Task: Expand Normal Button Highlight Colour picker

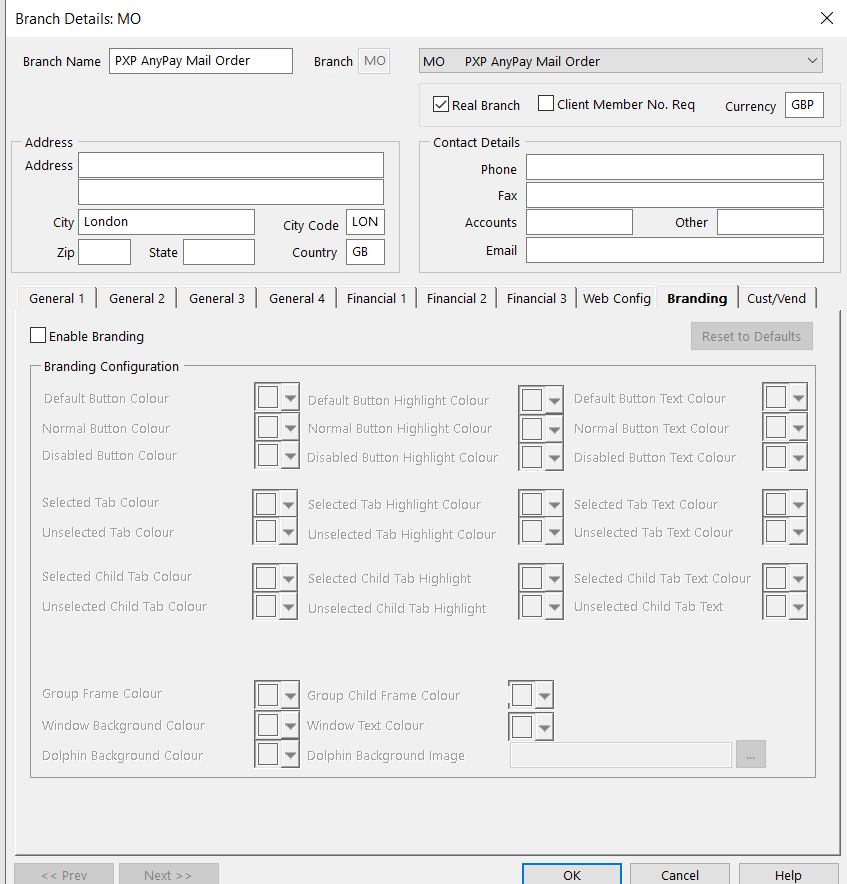Action: click(554, 428)
